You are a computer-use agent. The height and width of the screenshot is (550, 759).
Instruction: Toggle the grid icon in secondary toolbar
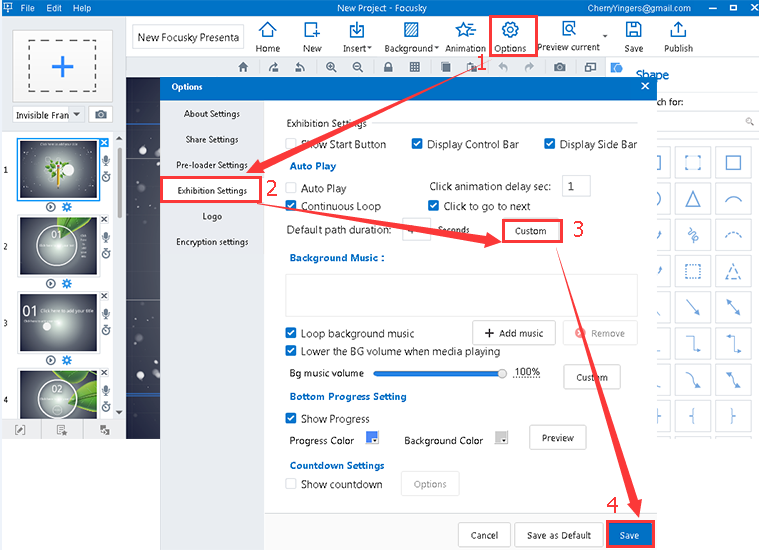coord(415,67)
